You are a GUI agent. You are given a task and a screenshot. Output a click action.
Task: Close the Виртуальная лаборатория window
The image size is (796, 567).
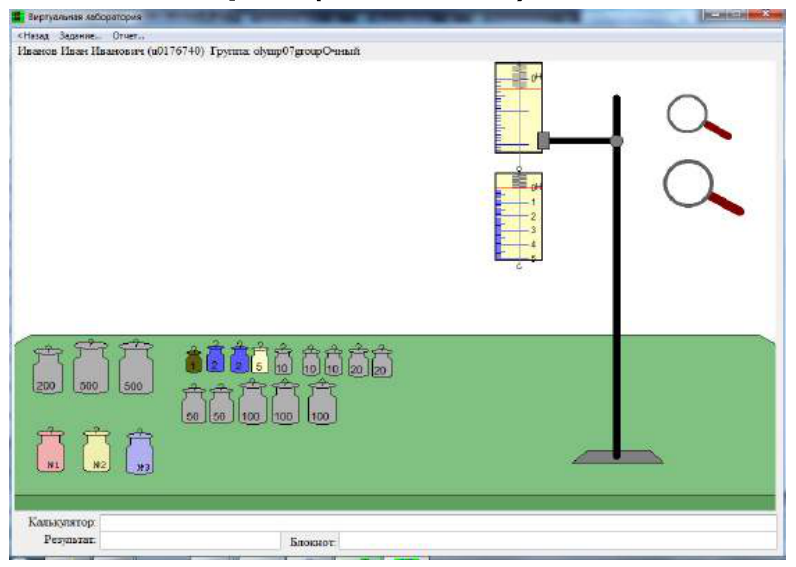coord(766,15)
